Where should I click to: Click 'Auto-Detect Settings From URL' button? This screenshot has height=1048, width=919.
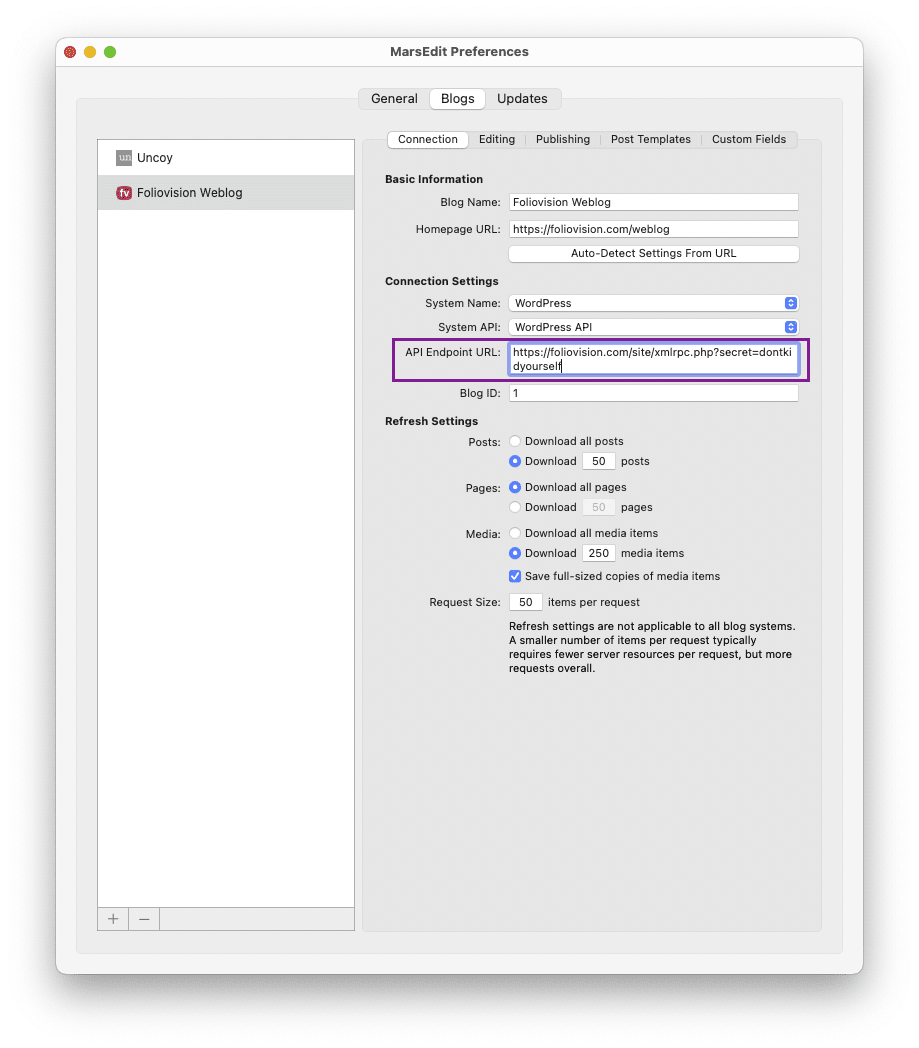(x=654, y=254)
